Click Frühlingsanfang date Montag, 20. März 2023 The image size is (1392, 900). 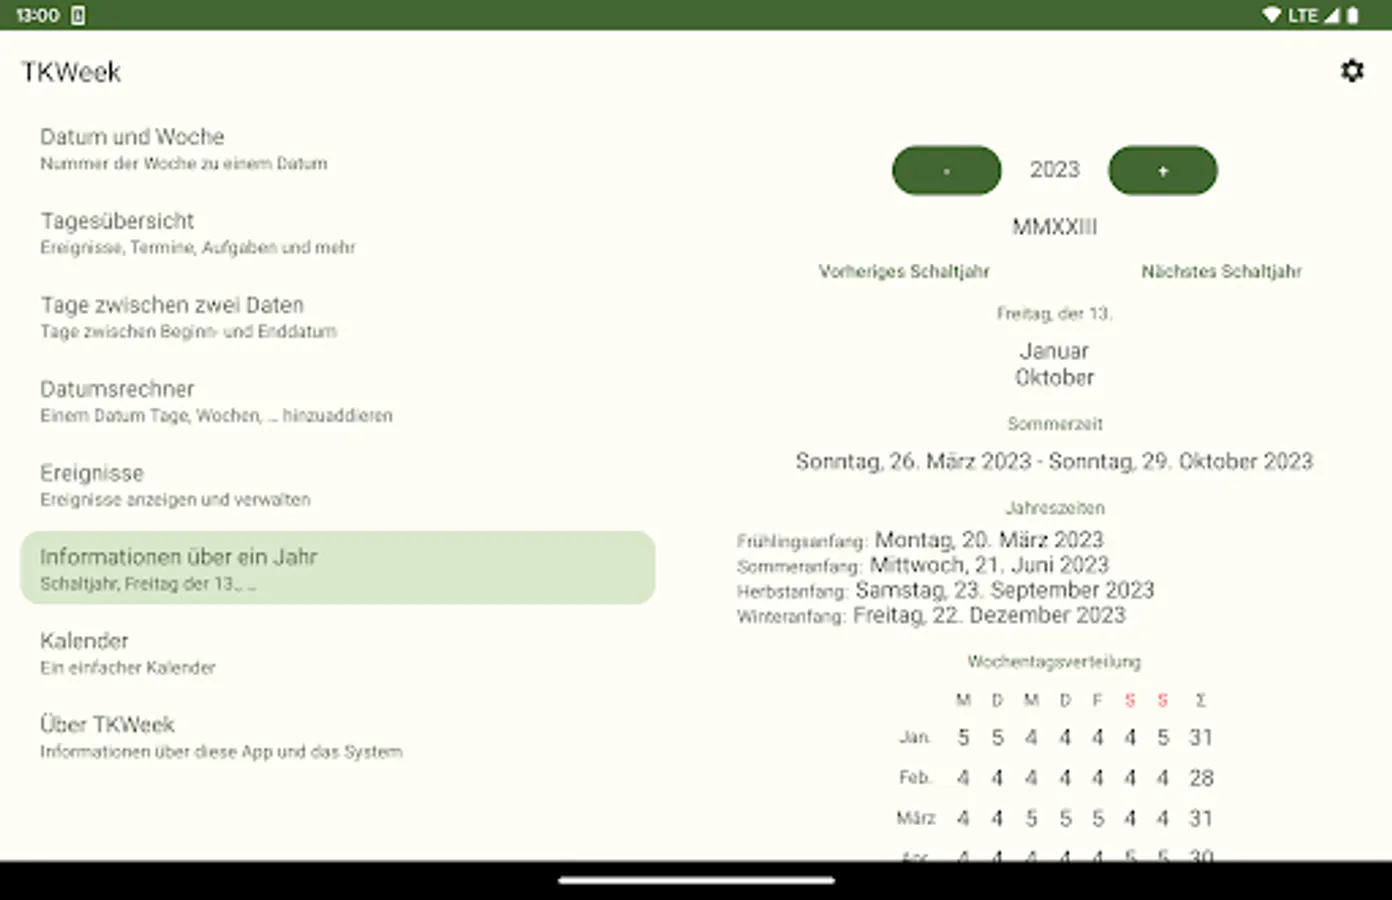(989, 540)
